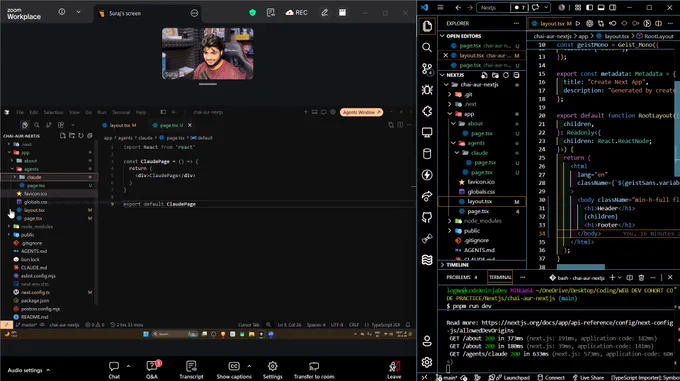Open Explorer more actions ellipsis
The height and width of the screenshot is (381, 680).
click(x=516, y=23)
